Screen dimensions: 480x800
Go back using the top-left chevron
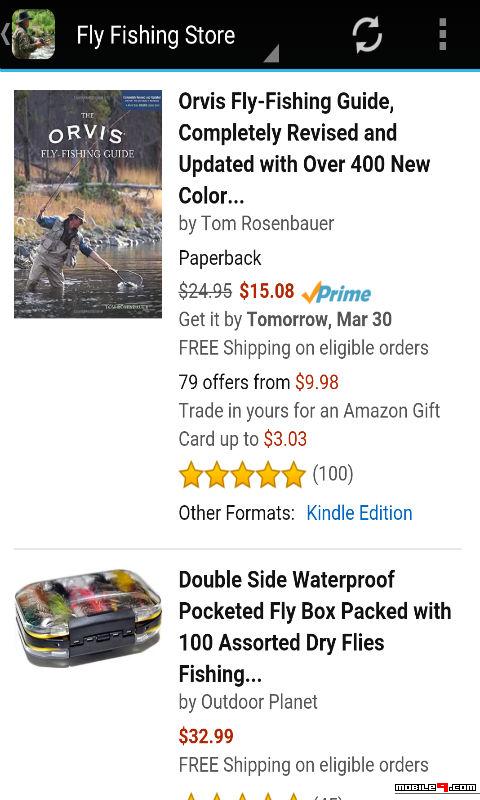(5, 35)
